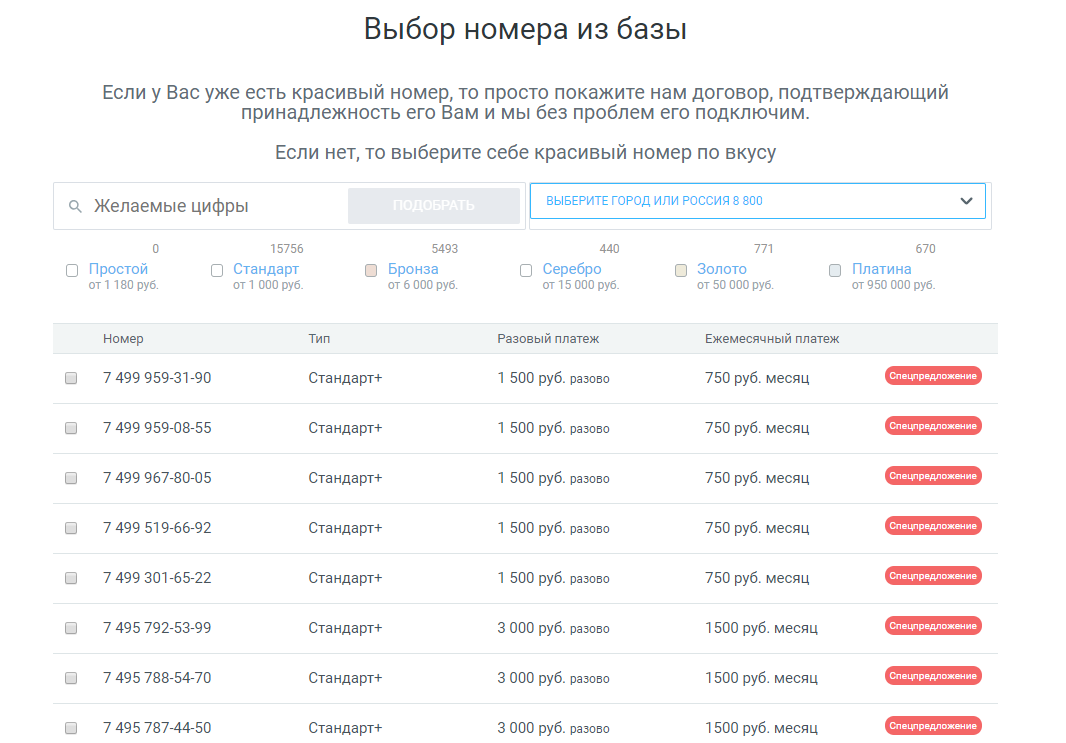Select the checkbox for number 7 499 959-31-90
Screen dimensions: 1066x743
pyautogui.click(x=70, y=378)
